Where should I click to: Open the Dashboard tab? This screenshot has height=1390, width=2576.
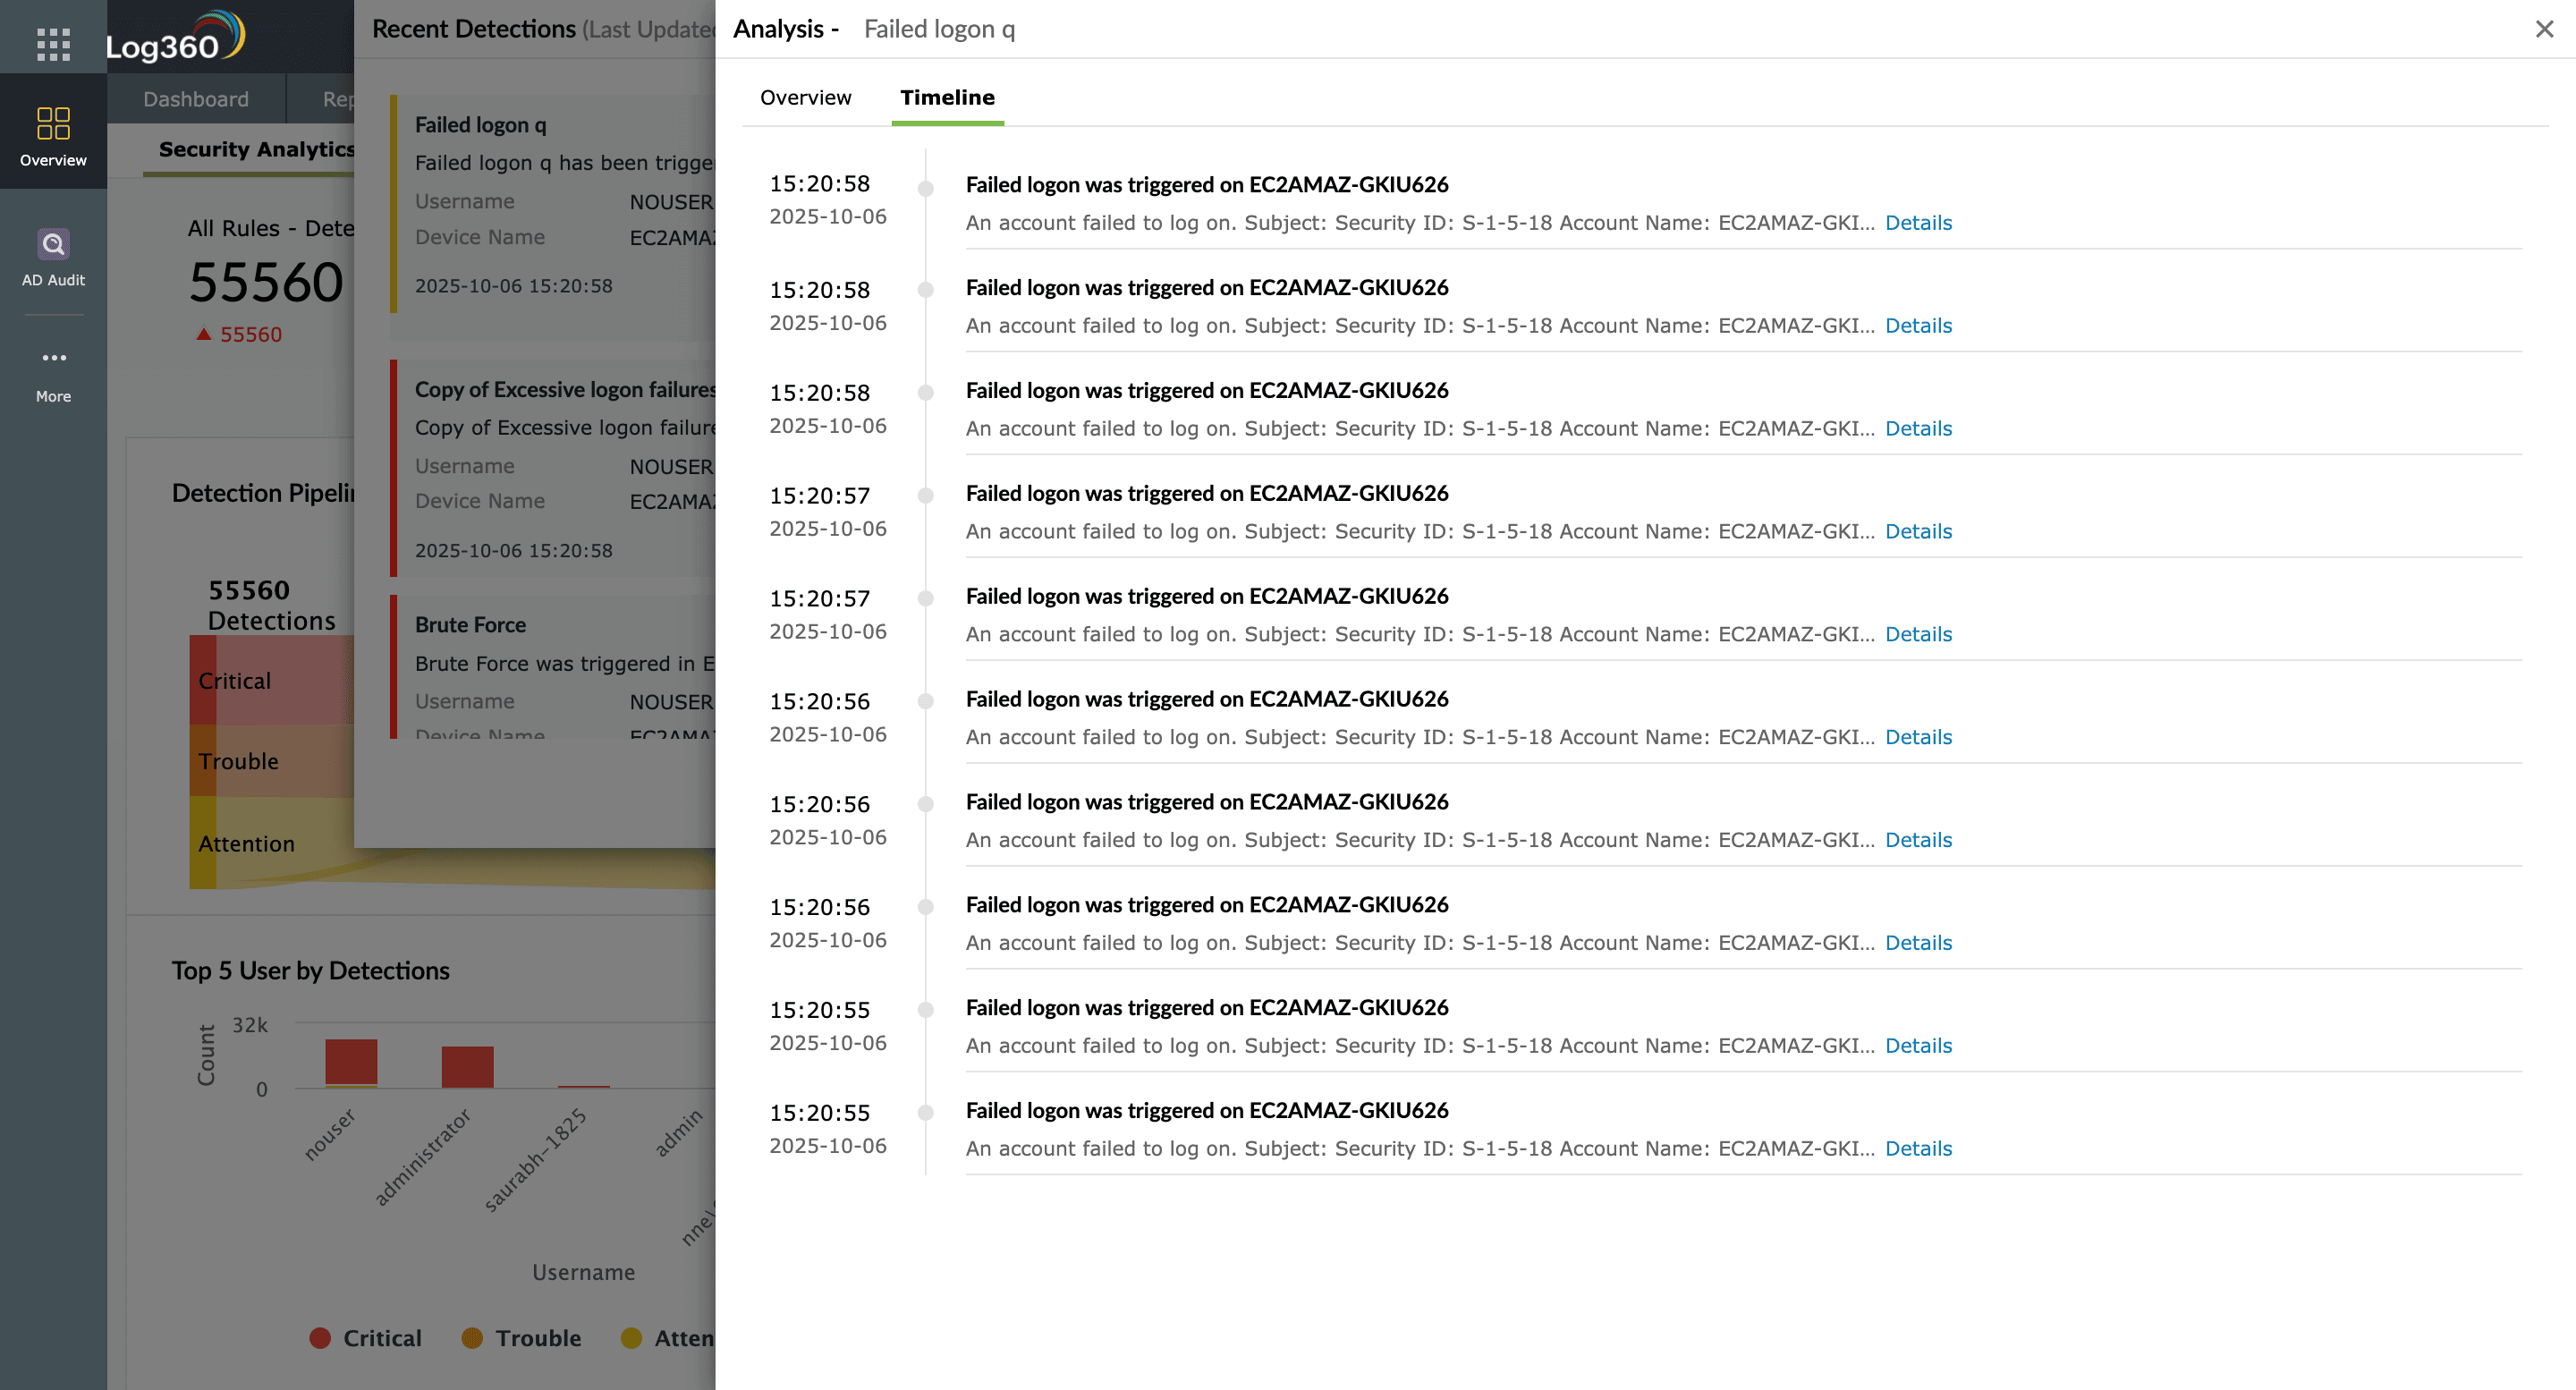[196, 99]
